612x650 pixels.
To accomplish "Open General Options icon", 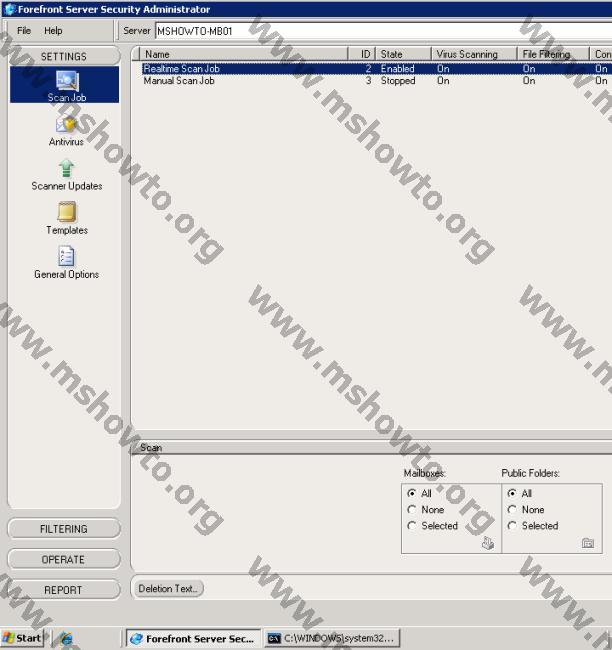I will pos(66,256).
